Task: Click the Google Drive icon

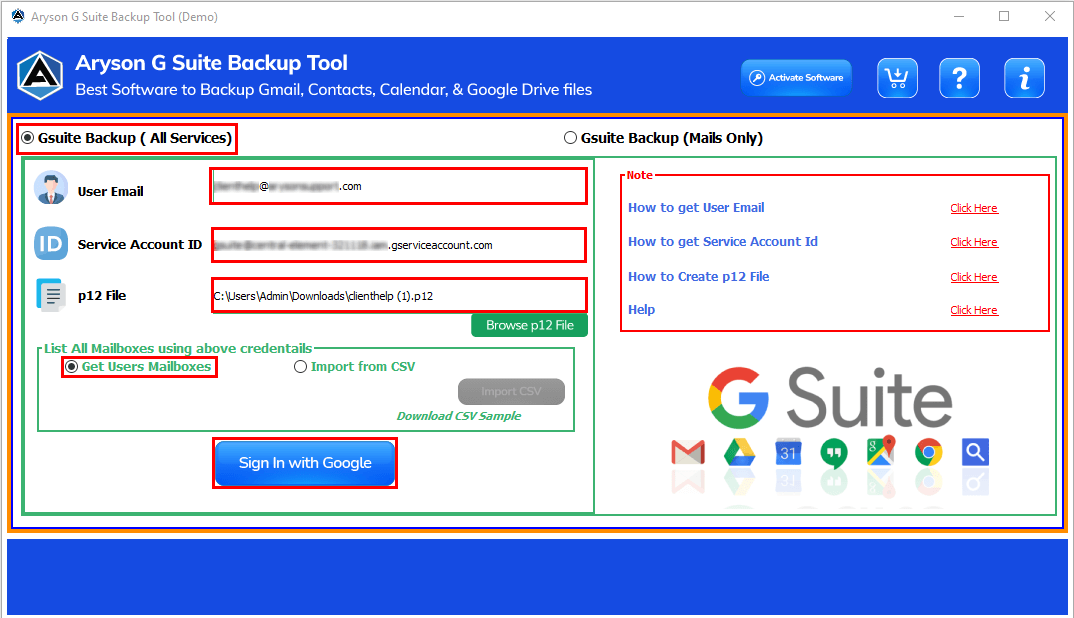Action: [740, 452]
